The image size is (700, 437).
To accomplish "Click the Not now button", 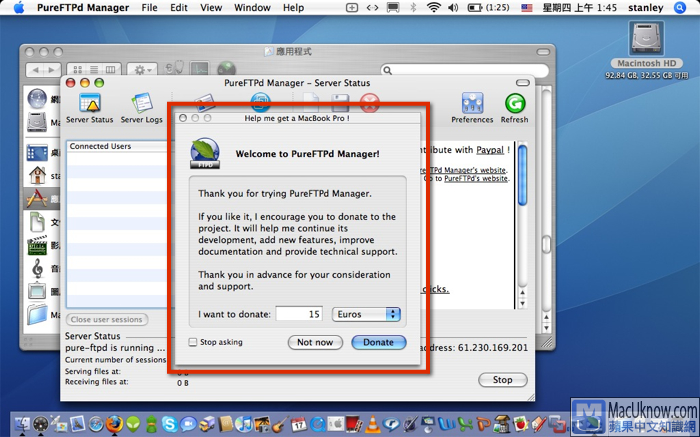I will click(x=315, y=342).
